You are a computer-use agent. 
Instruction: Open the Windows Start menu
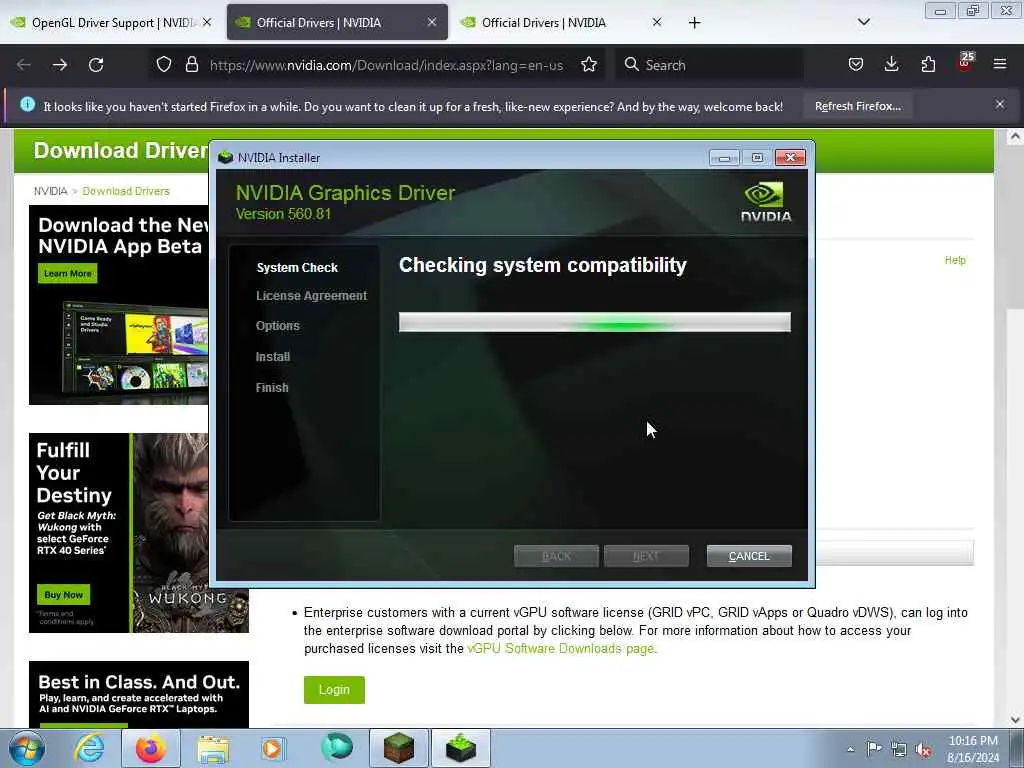coord(27,748)
